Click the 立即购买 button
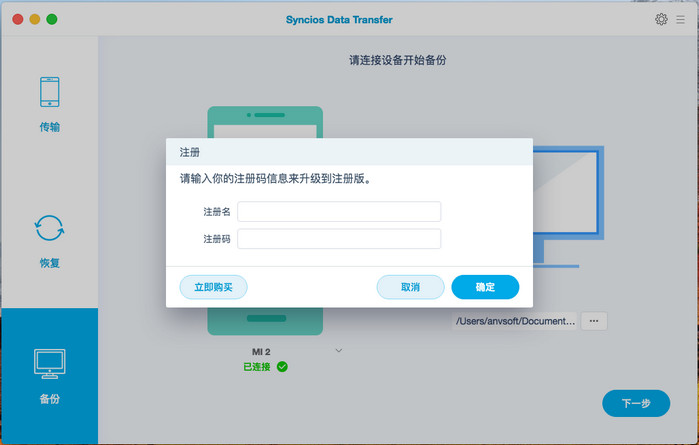The image size is (699, 445). (x=214, y=287)
